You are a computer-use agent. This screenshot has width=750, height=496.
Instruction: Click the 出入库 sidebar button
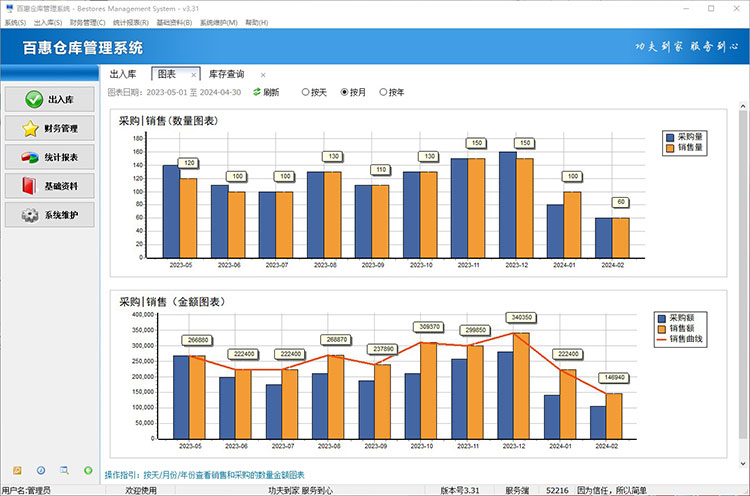[x=50, y=99]
